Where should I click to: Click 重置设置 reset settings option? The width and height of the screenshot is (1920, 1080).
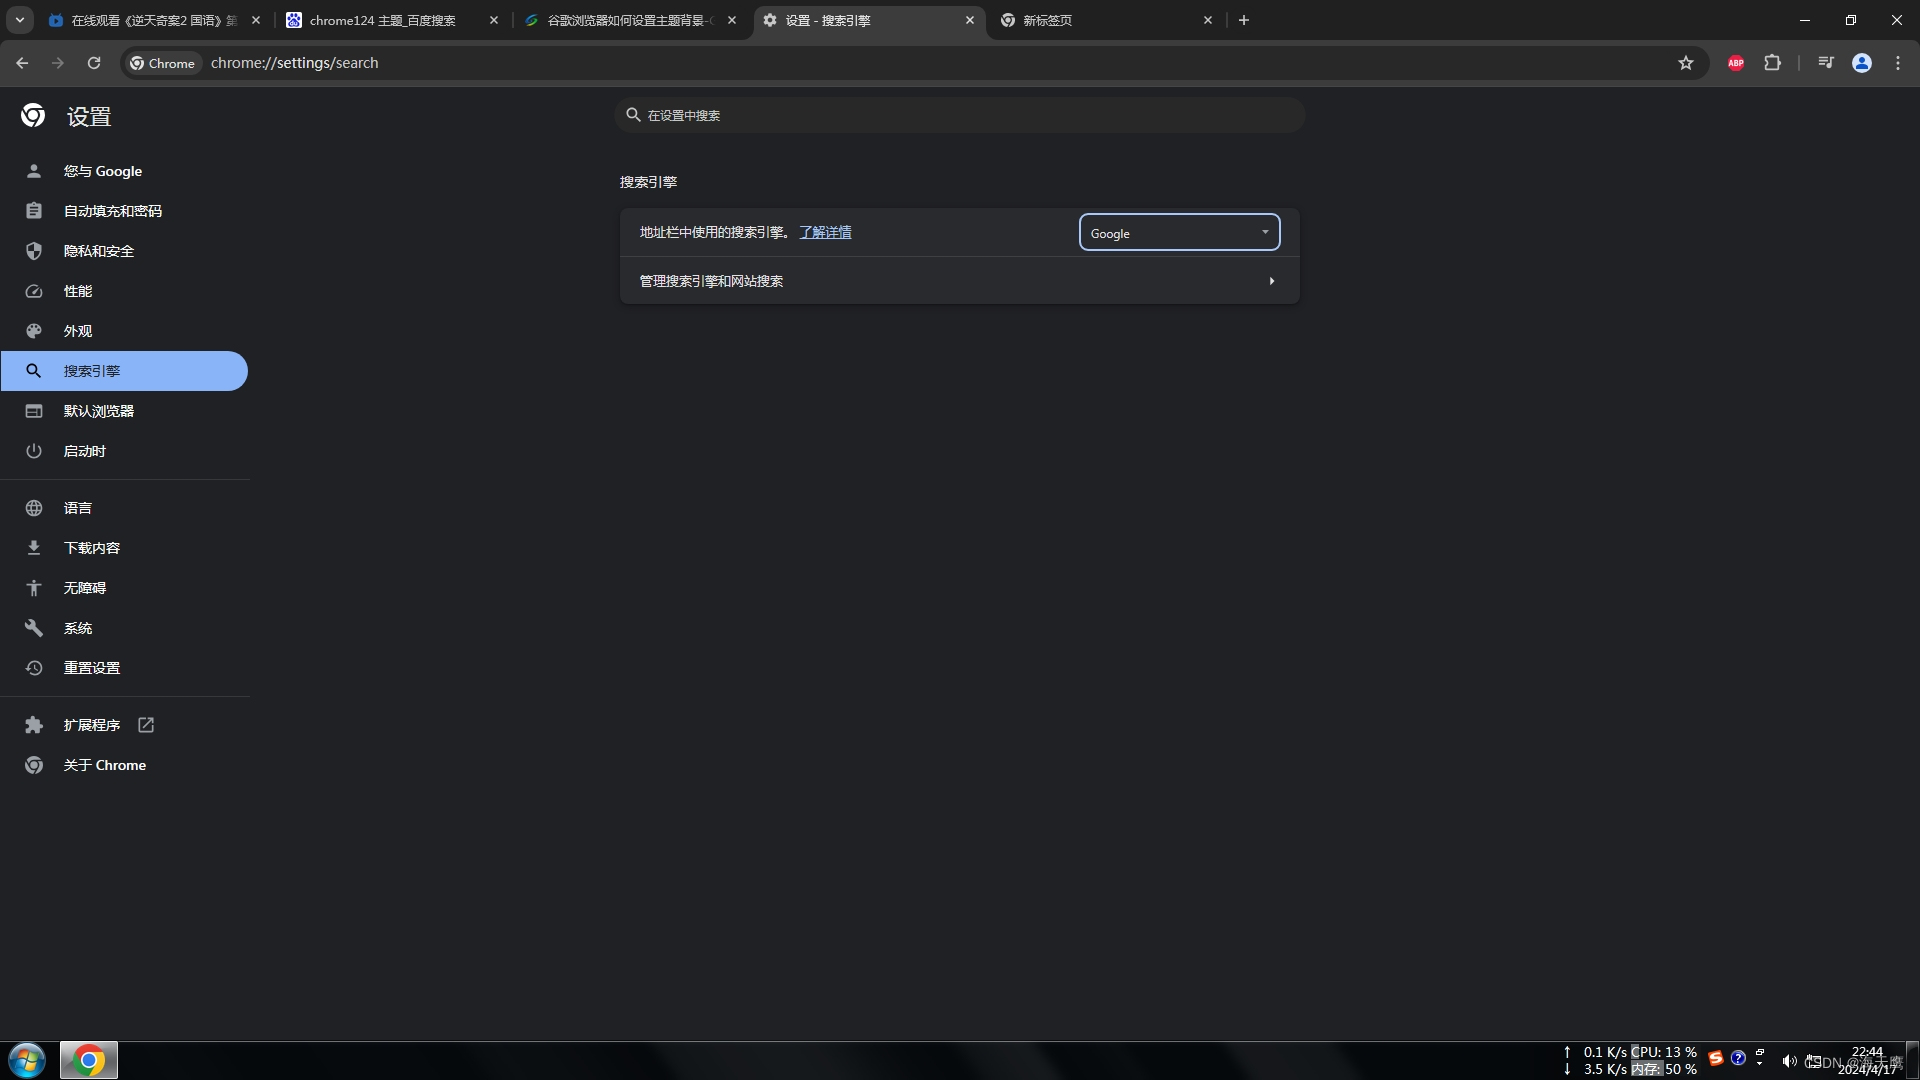(x=92, y=667)
